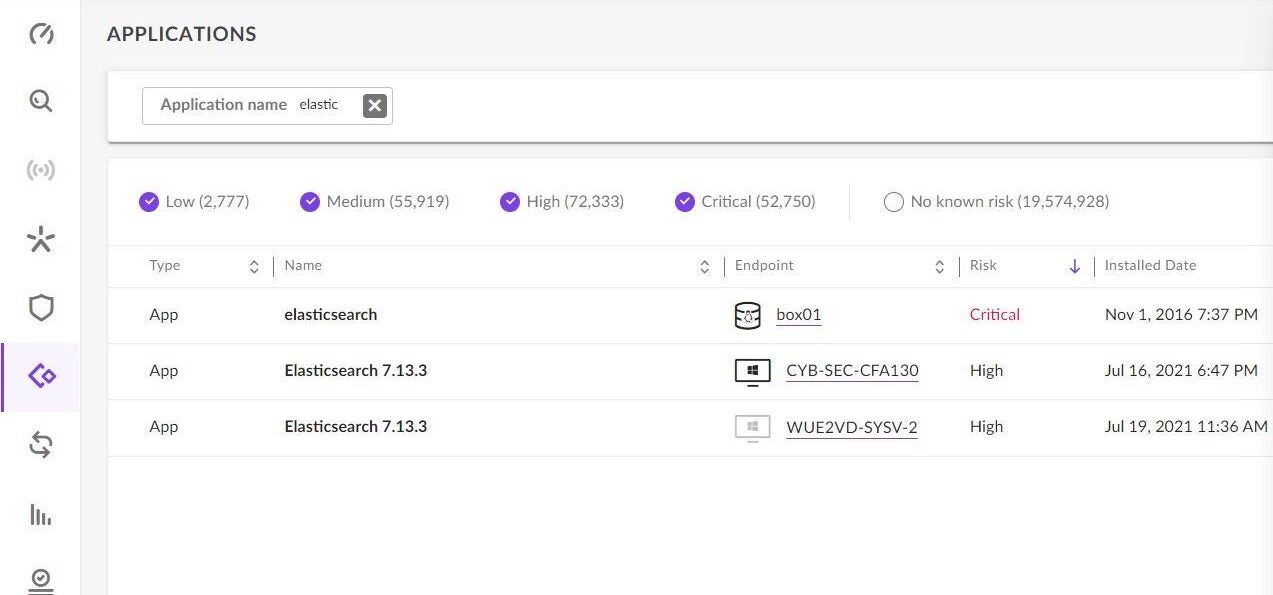Click the elastic filter text field
The image size is (1273, 595).
point(320,105)
